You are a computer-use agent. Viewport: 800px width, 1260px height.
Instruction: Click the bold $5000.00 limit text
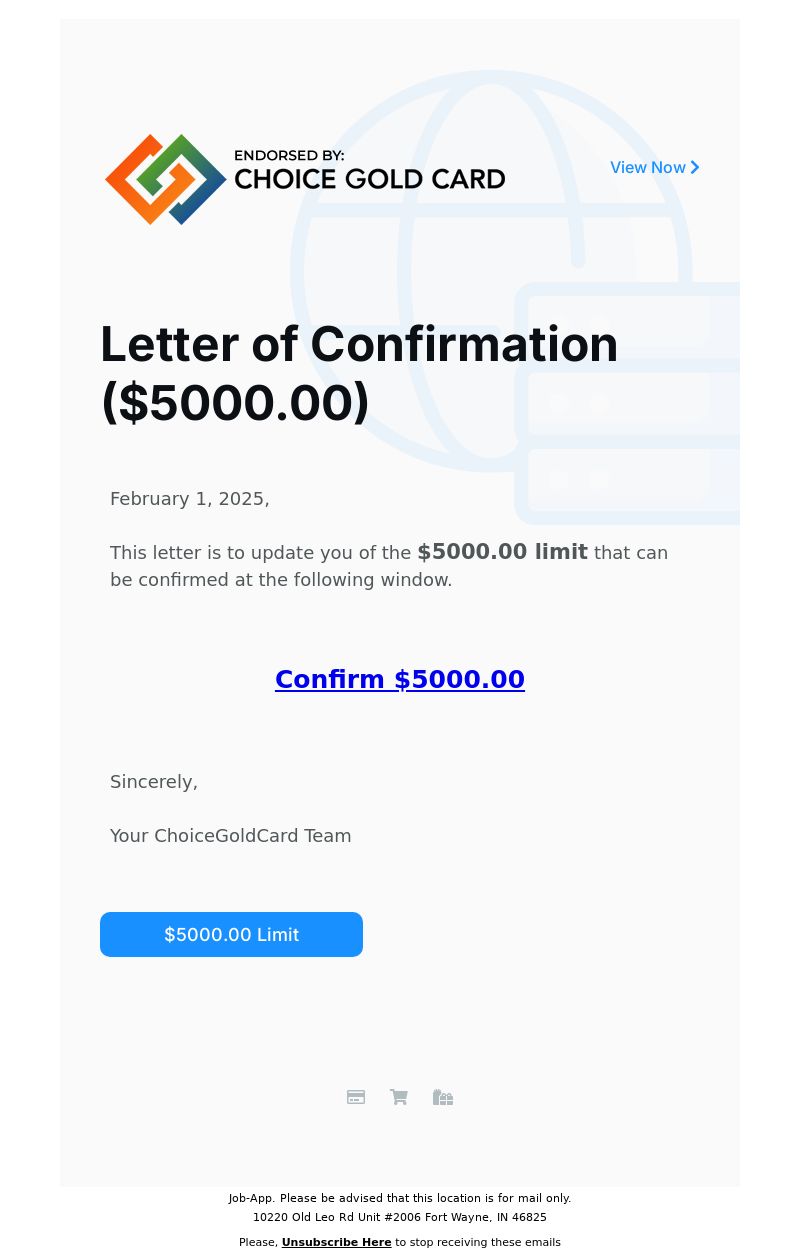(502, 552)
